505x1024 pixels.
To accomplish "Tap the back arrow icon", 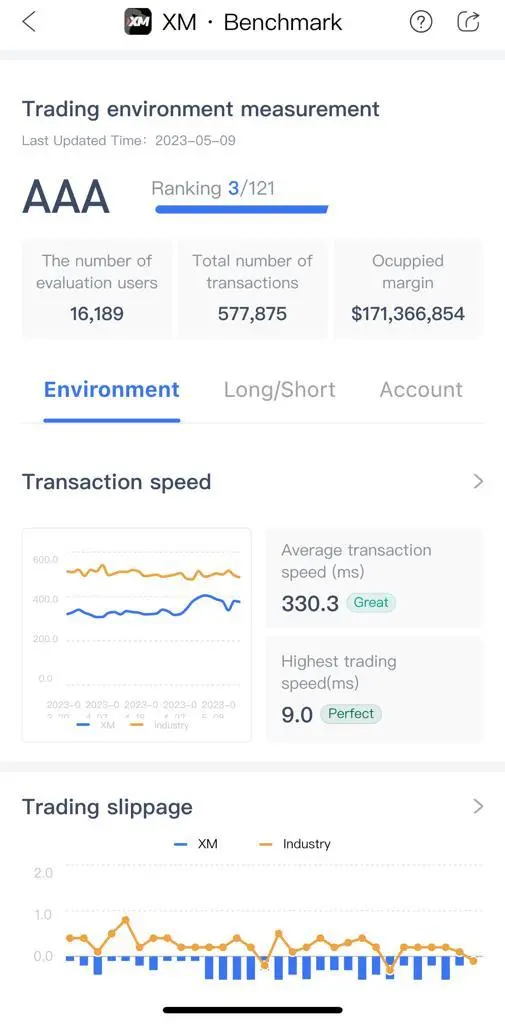I will (x=29, y=22).
